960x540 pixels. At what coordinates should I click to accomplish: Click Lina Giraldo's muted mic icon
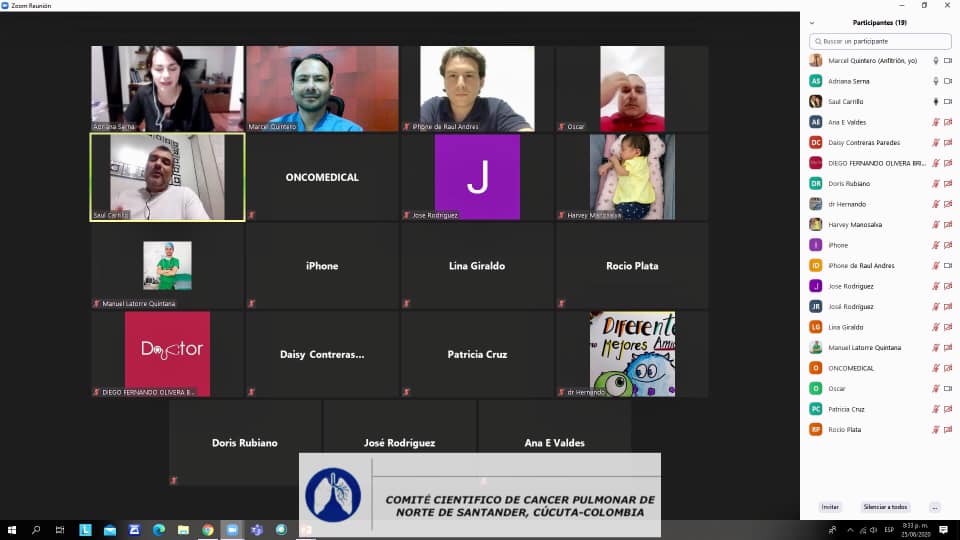[x=936, y=328]
